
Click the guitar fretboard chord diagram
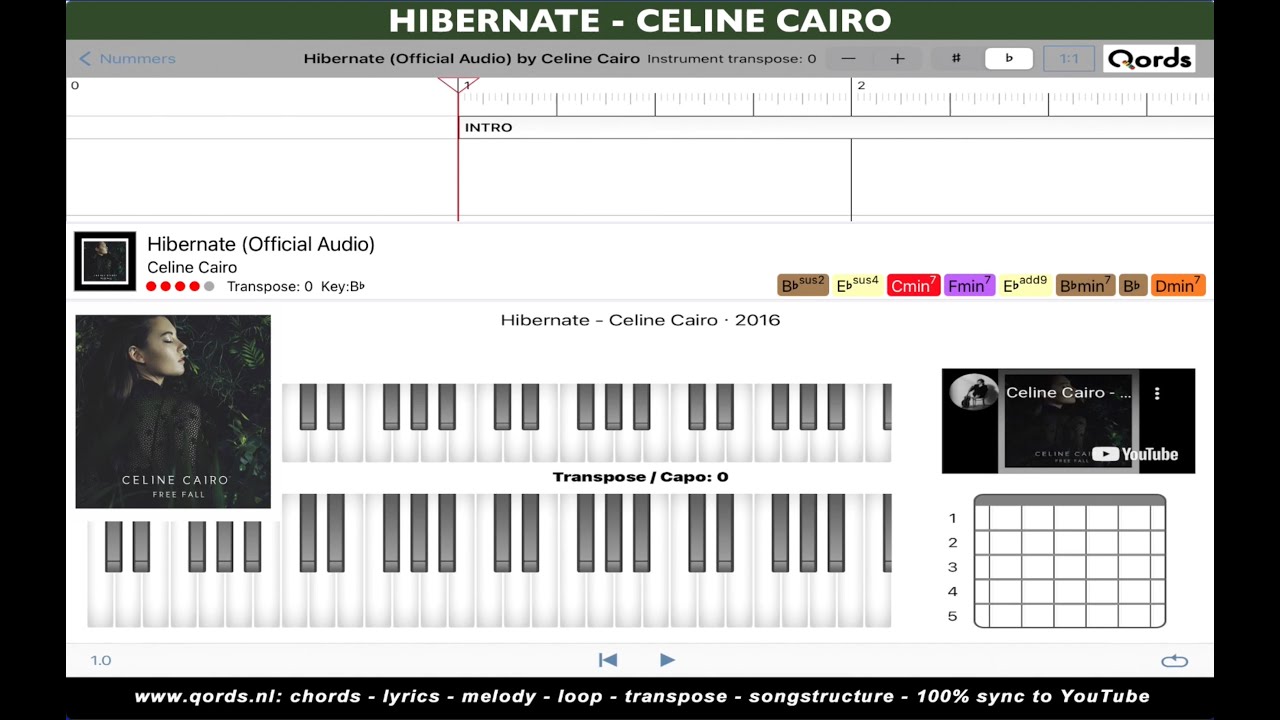1069,561
